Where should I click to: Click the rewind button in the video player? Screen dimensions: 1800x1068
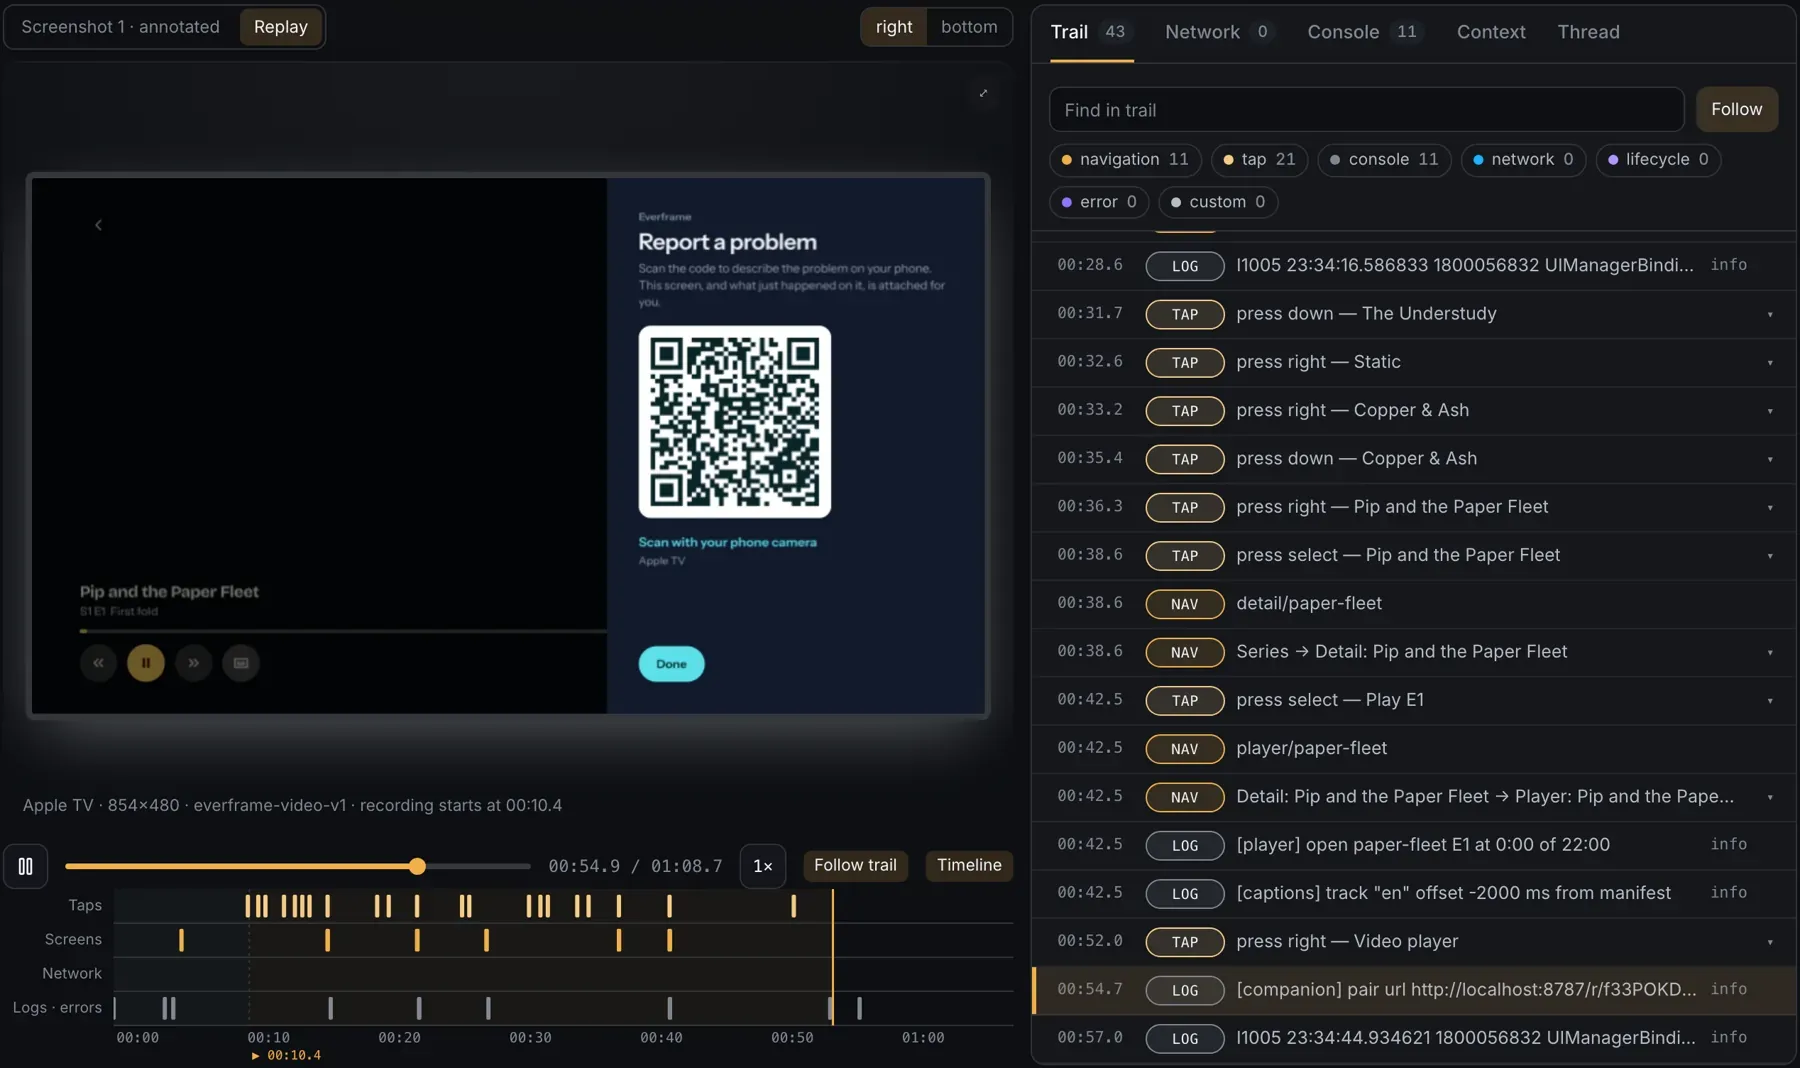click(x=98, y=663)
